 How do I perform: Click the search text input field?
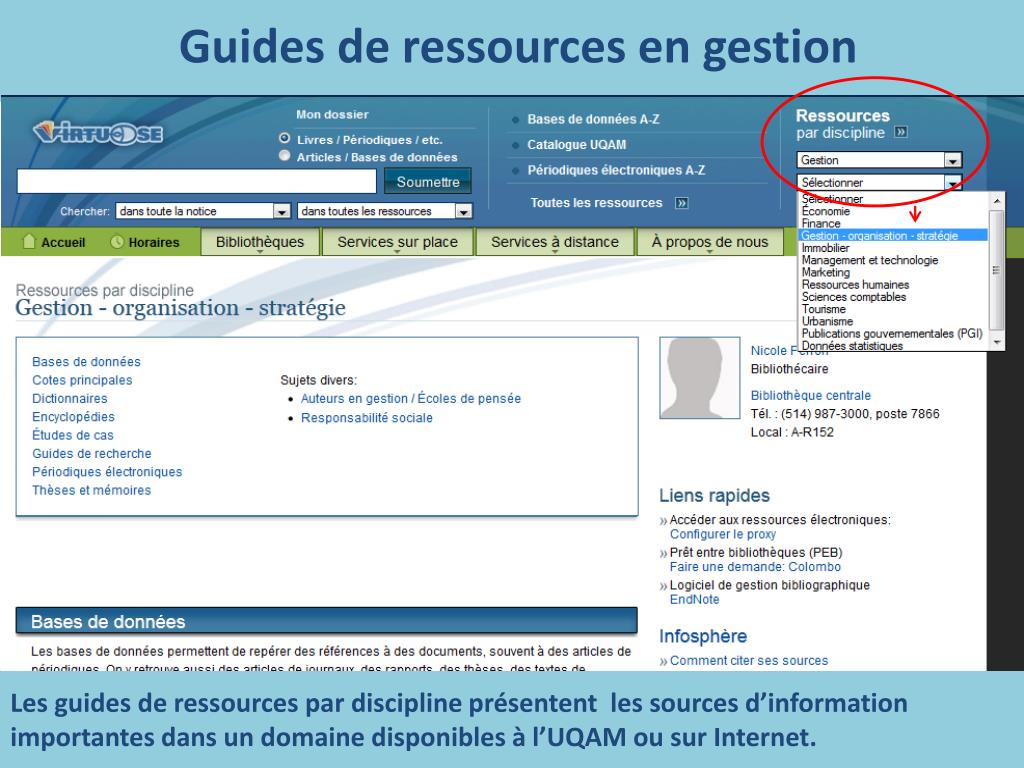(x=197, y=181)
